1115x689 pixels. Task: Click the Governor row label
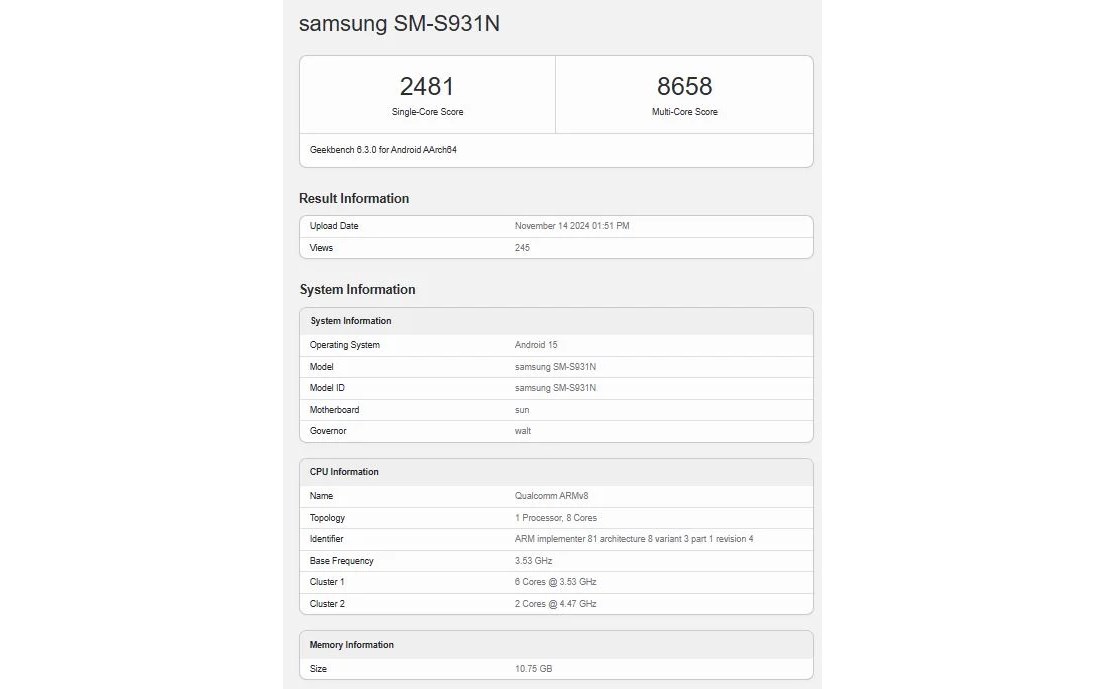[x=328, y=431]
